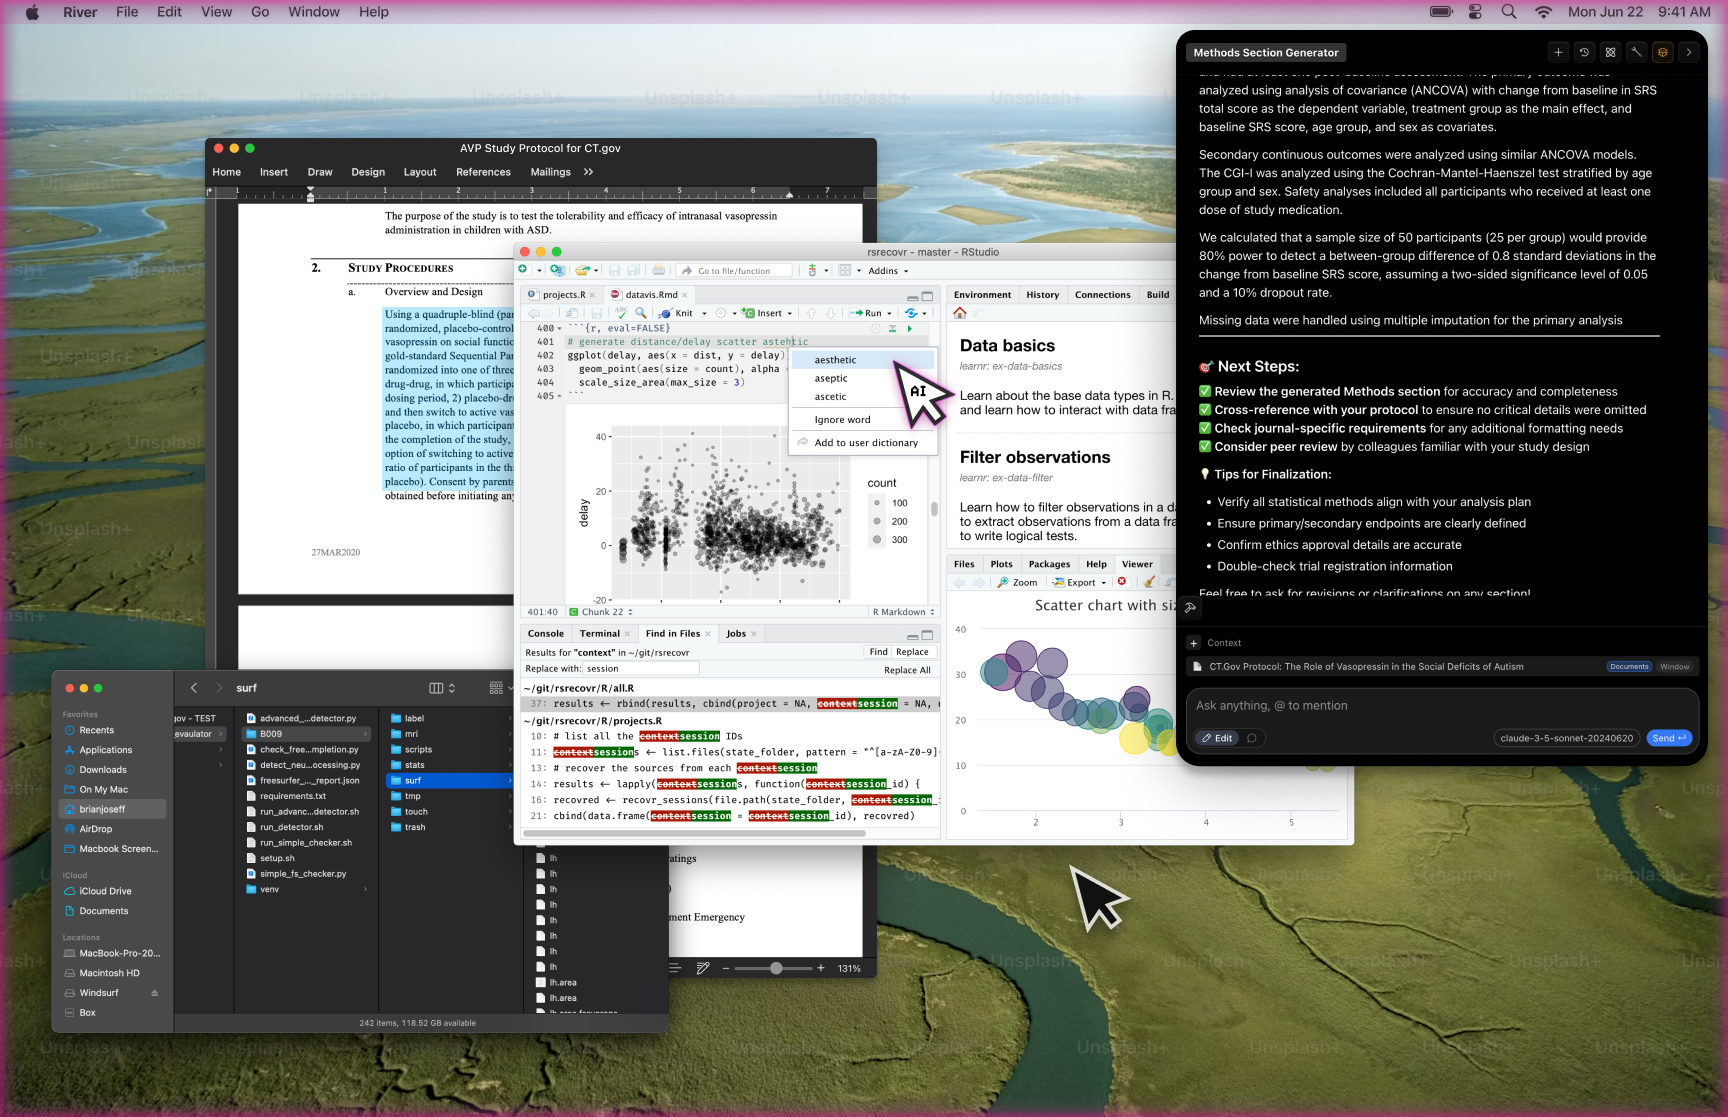Open chunk options gear on line 400
The image size is (1728, 1117).
pyautogui.click(x=876, y=328)
